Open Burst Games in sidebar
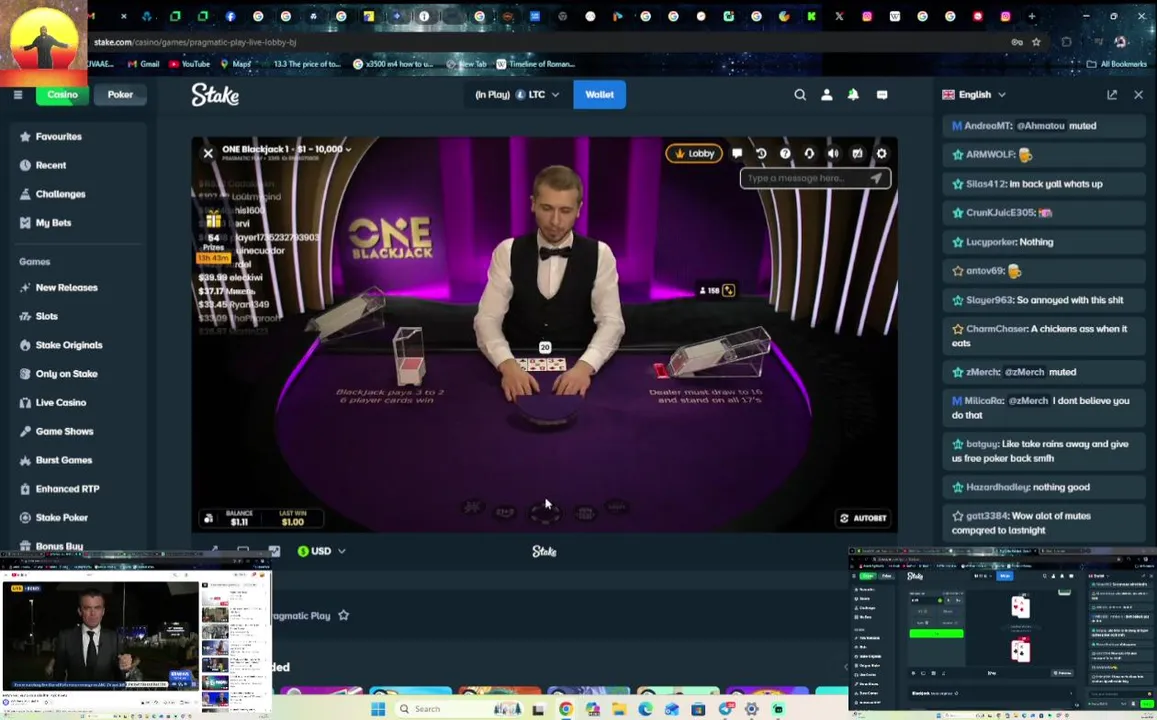 [x=63, y=460]
